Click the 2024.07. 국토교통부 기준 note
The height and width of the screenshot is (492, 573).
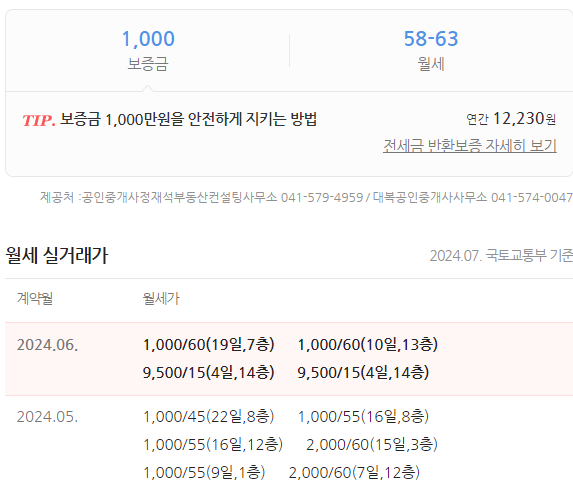point(501,256)
